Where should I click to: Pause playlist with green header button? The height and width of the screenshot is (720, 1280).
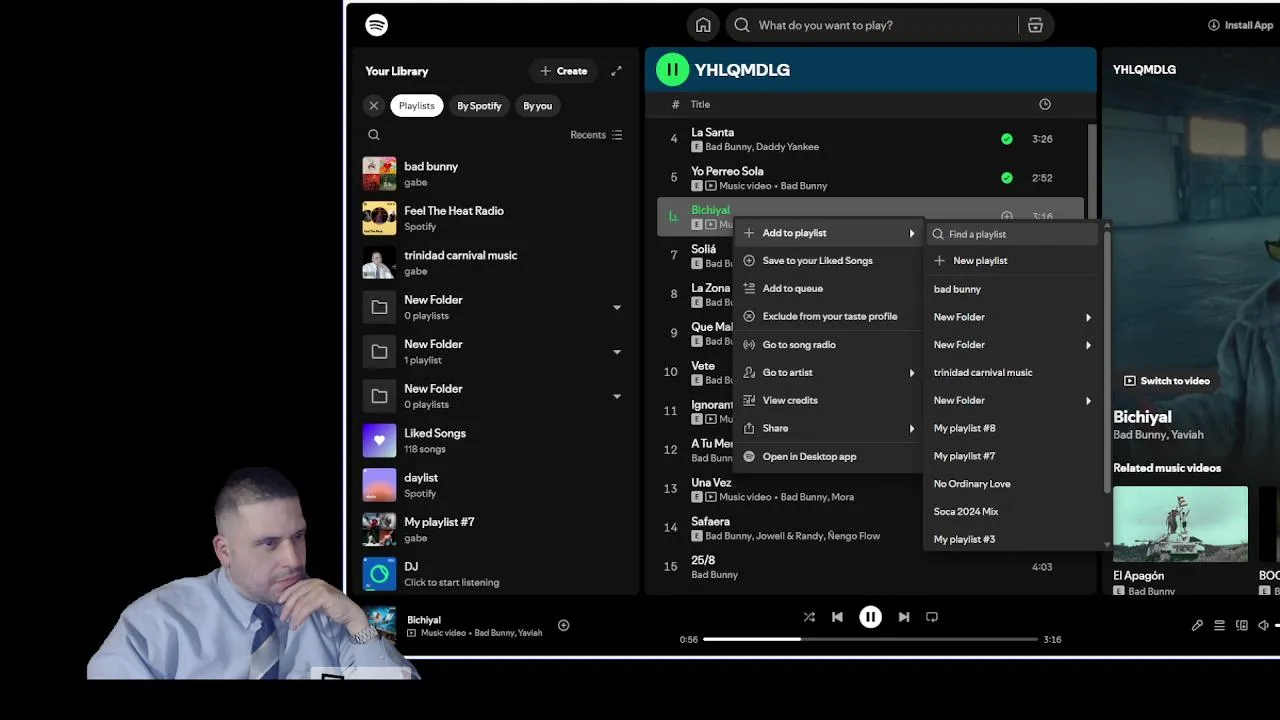pyautogui.click(x=672, y=69)
